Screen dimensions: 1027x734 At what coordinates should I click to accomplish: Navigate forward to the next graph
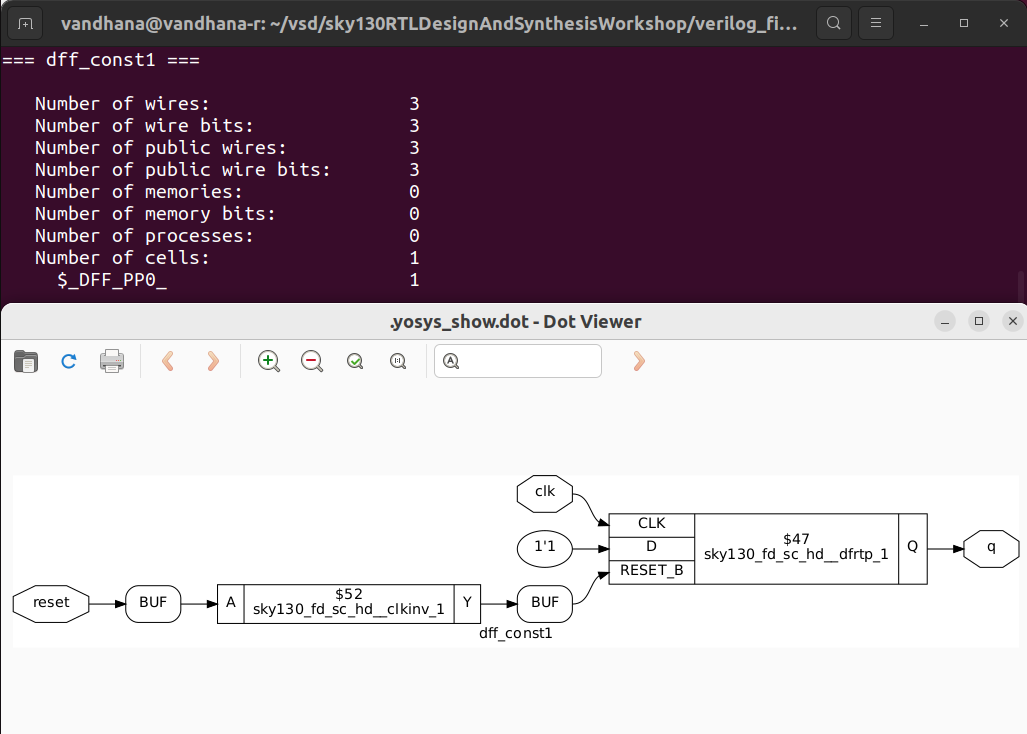pyautogui.click(x=212, y=361)
